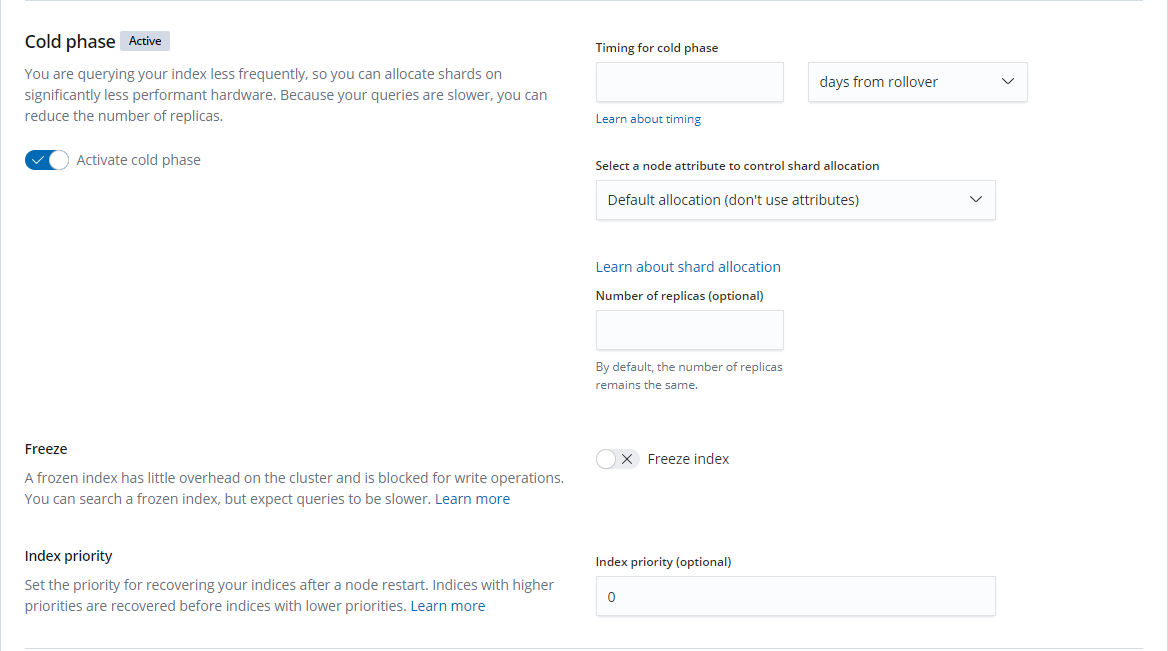Viewport: 1168px width, 651px height.
Task: Click the chevron arrow on Default allocation dropdown
Action: point(976,200)
